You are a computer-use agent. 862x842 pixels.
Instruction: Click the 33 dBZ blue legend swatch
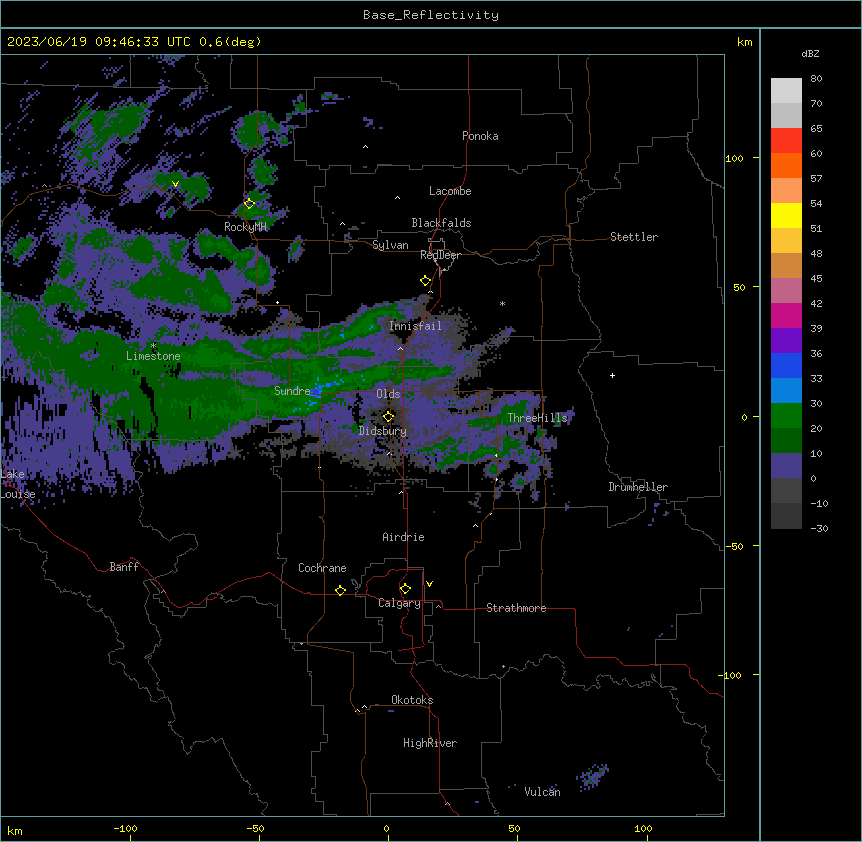click(x=786, y=366)
